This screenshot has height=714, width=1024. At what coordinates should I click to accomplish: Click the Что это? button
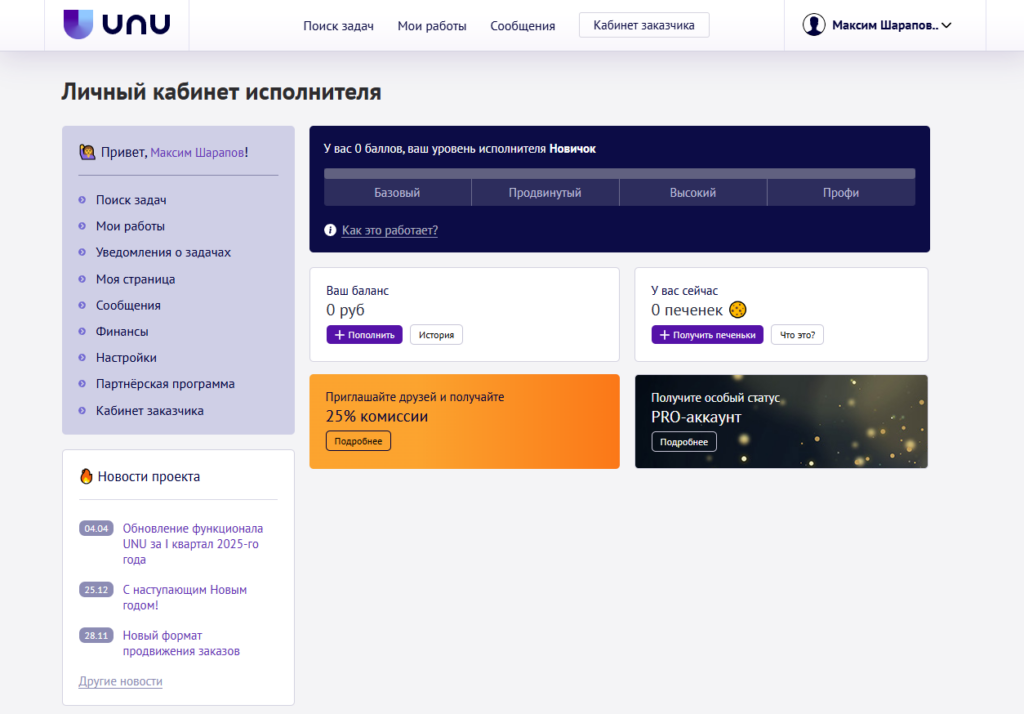coord(797,335)
